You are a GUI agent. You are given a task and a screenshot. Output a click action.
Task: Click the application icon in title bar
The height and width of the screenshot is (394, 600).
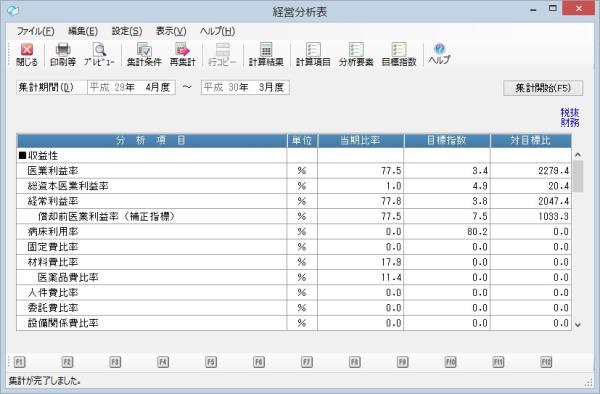[13, 11]
